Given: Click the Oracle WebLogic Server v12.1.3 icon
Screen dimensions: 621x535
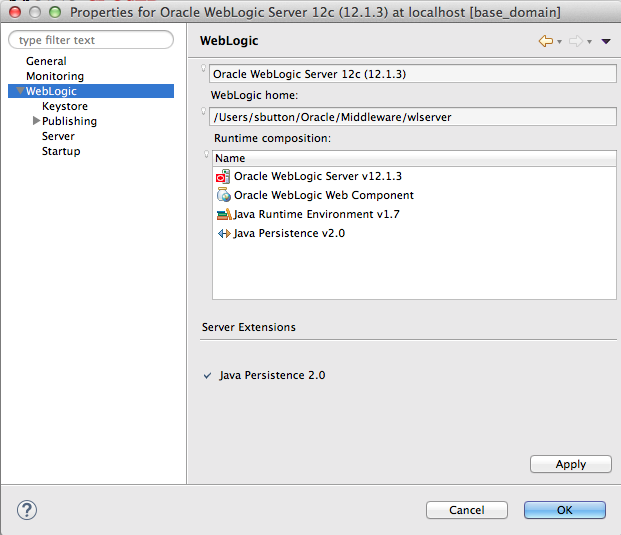Looking at the screenshot, I should point(223,176).
